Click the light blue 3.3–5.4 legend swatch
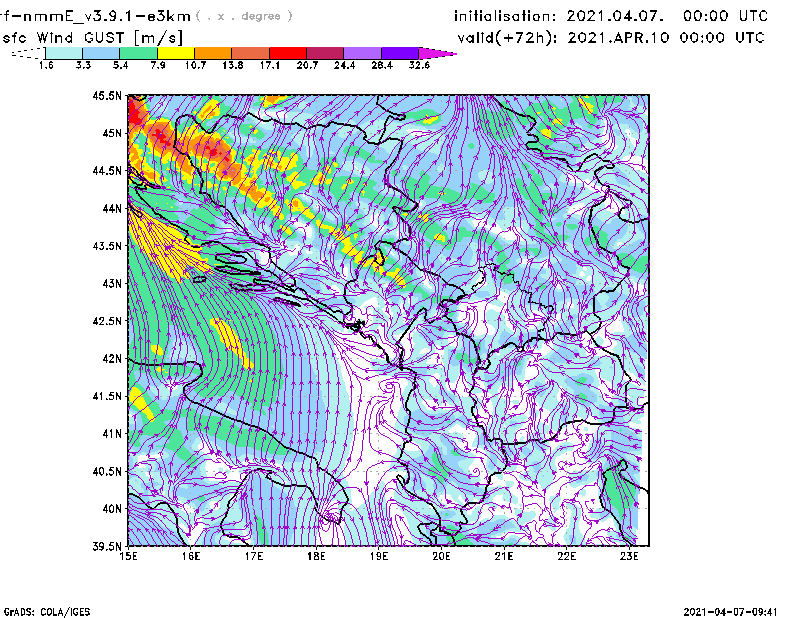 [x=101, y=53]
